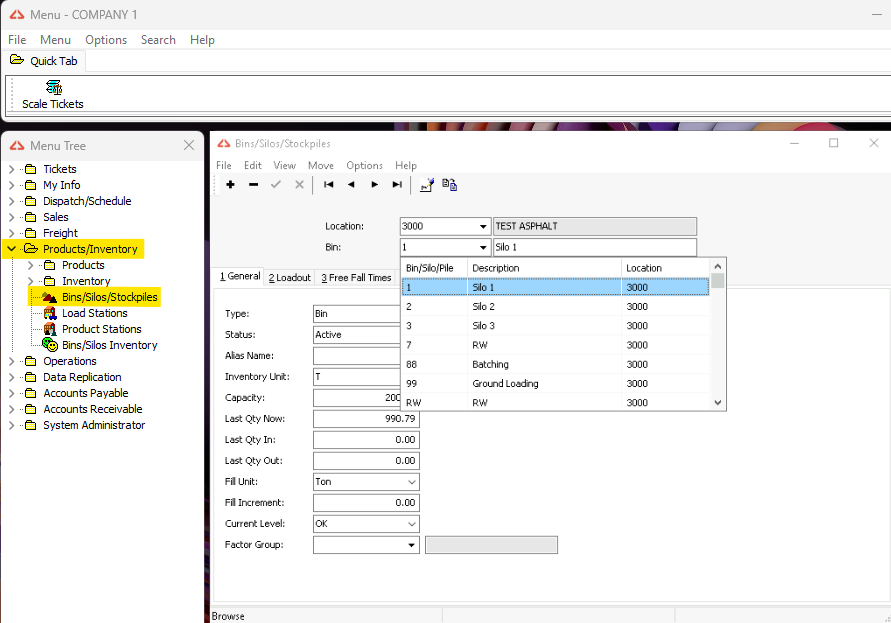891x623 pixels.
Task: Select the 1 General tab
Action: point(240,276)
